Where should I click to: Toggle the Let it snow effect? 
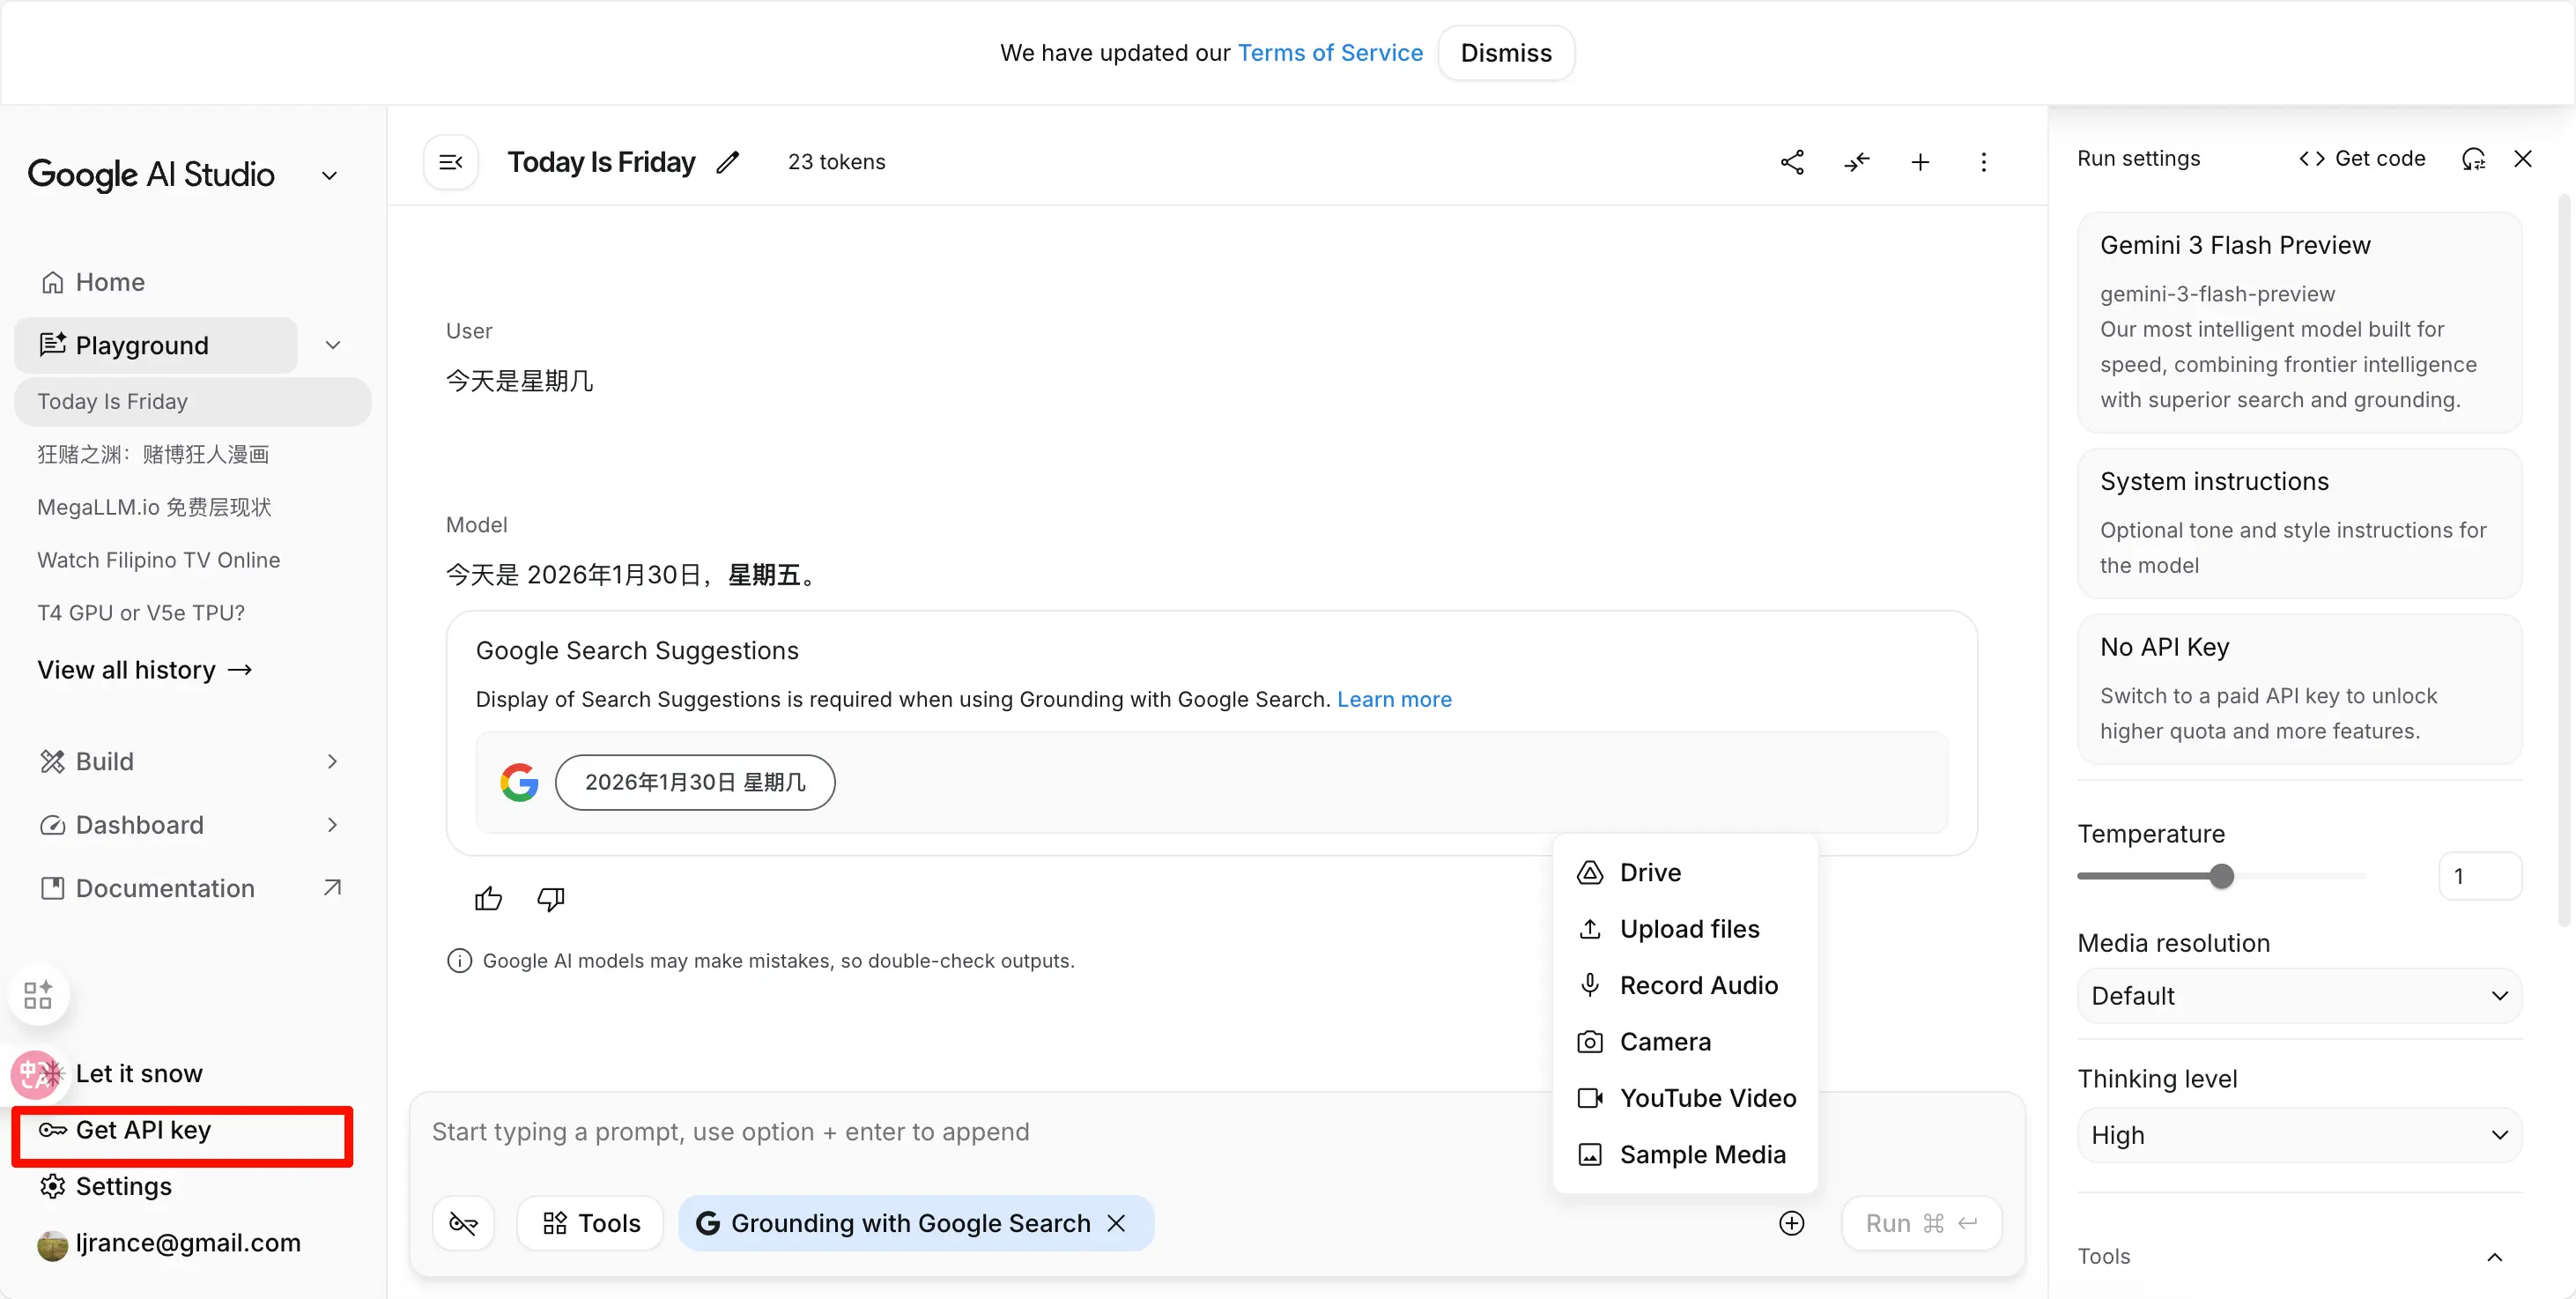click(139, 1073)
